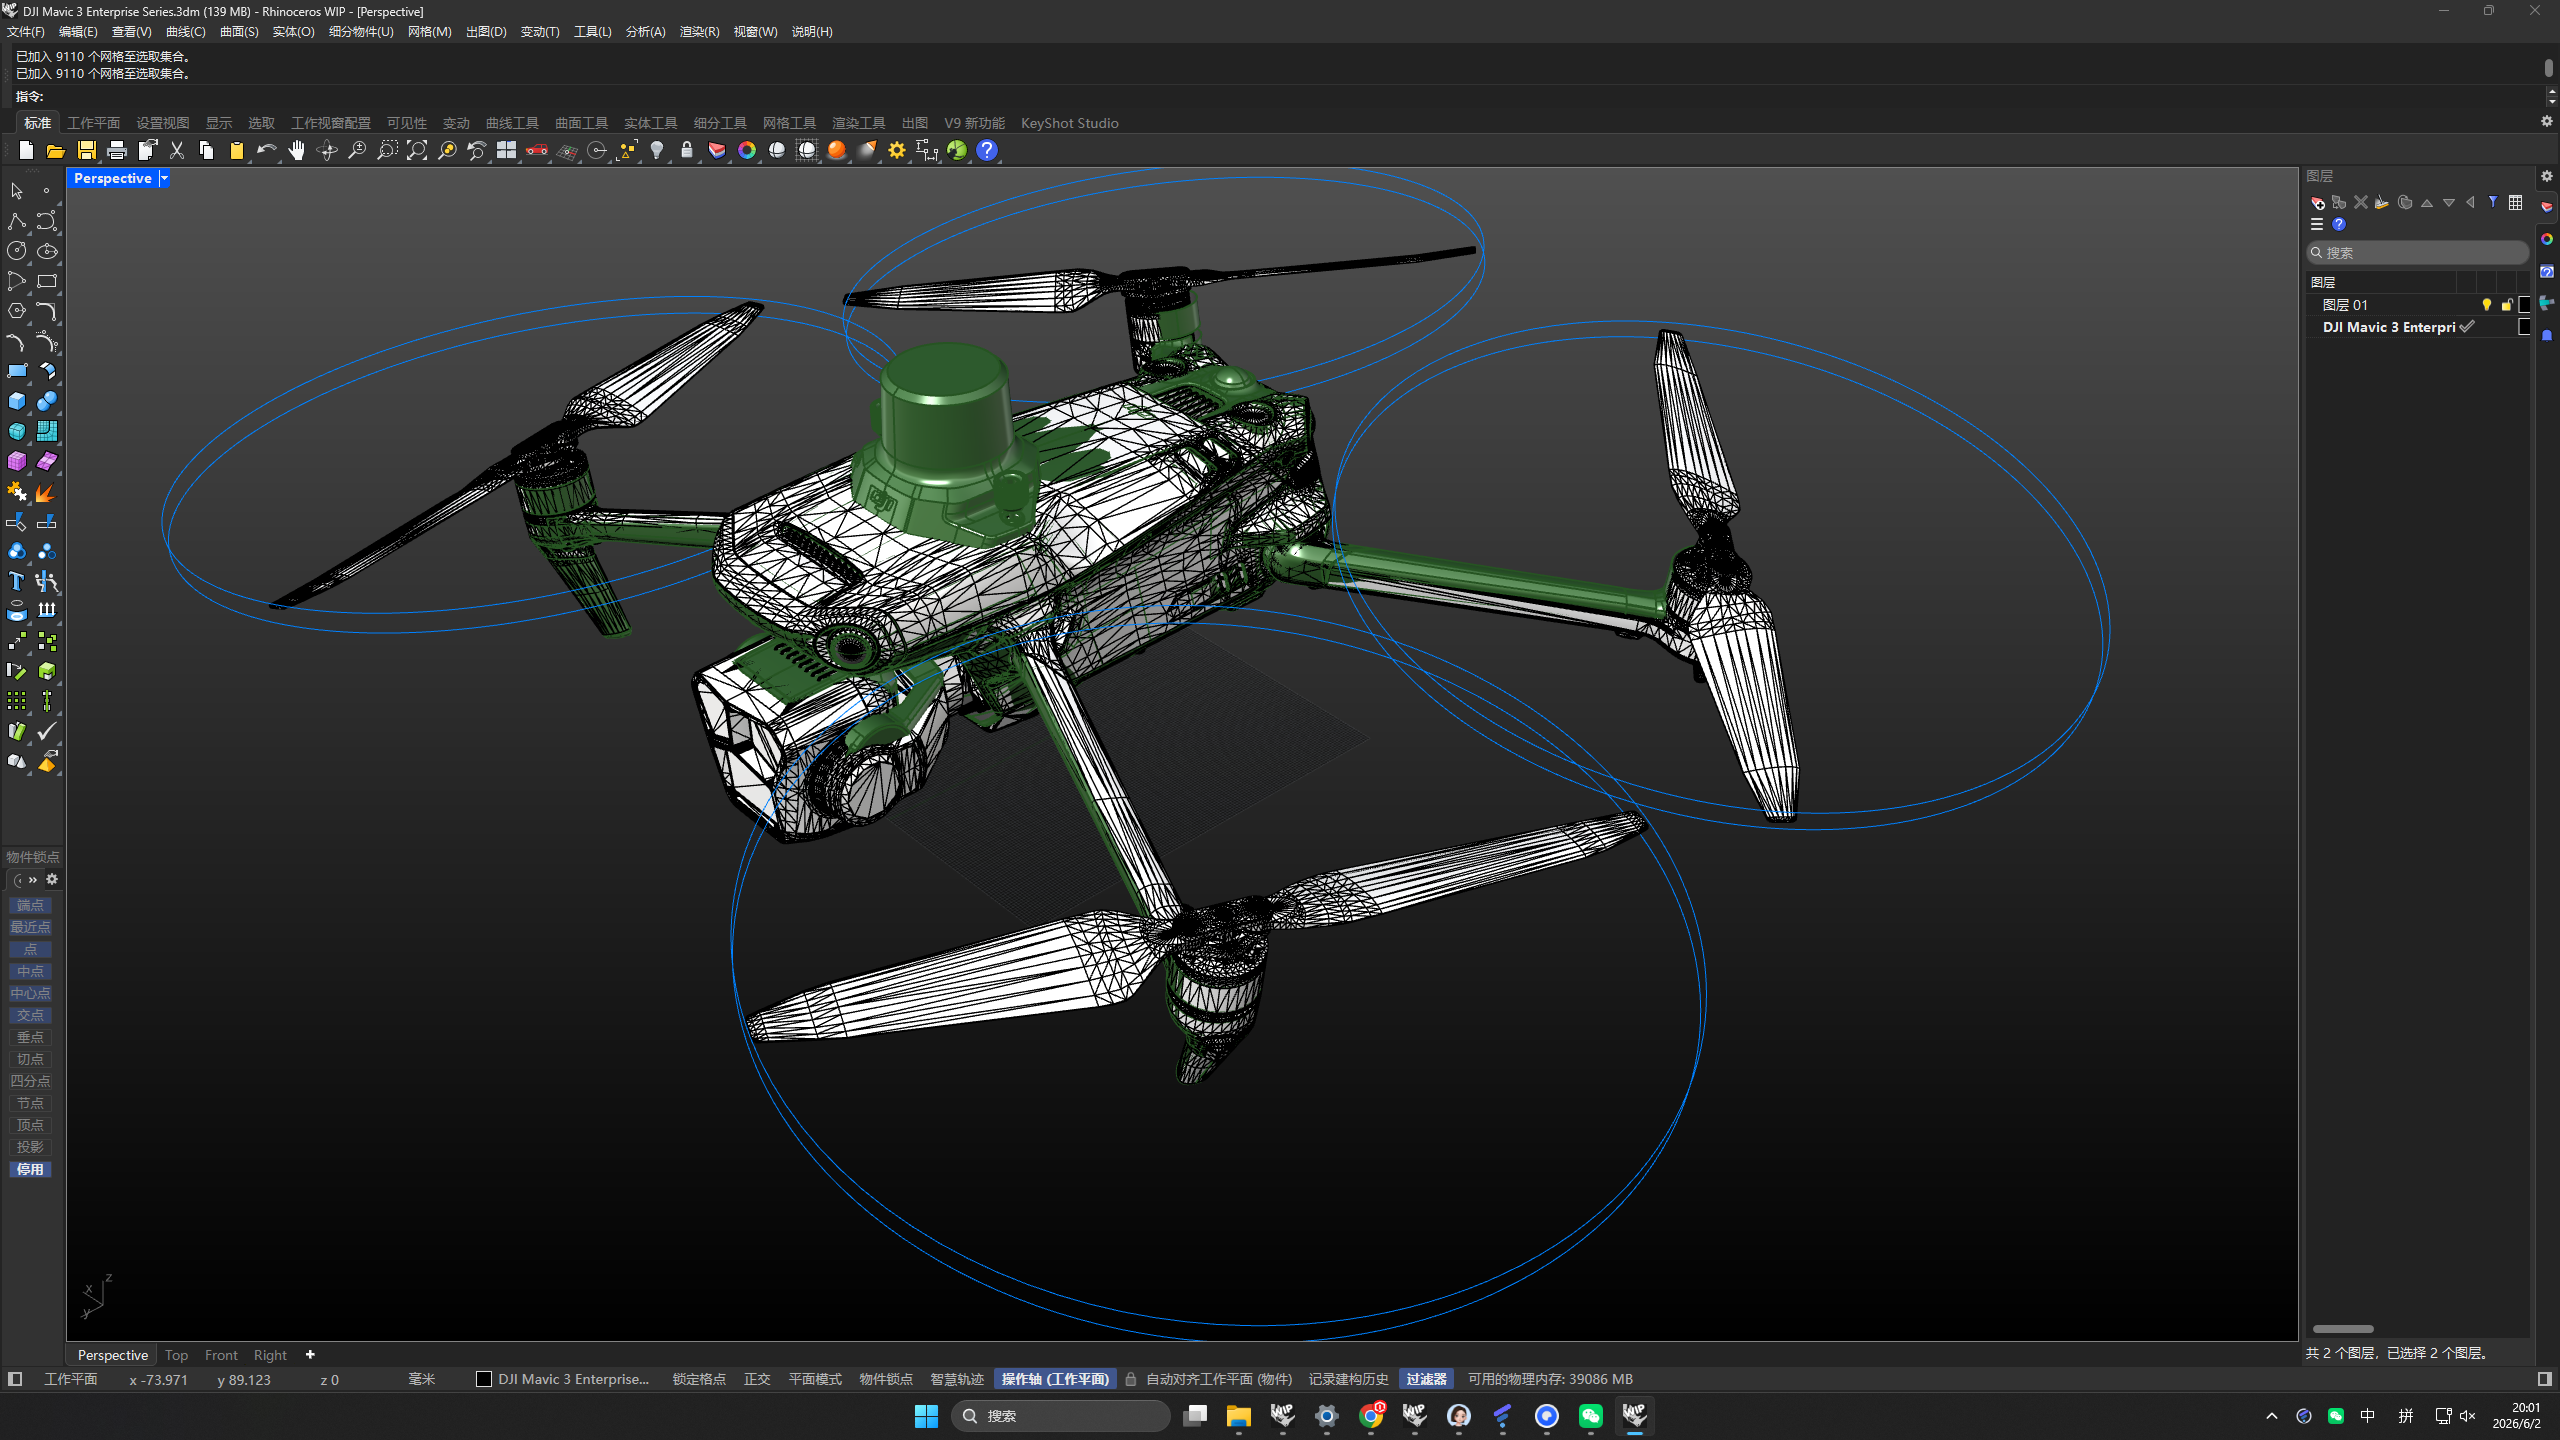Open the four-viewport layout tool
This screenshot has height=1440, width=2560.
point(507,150)
